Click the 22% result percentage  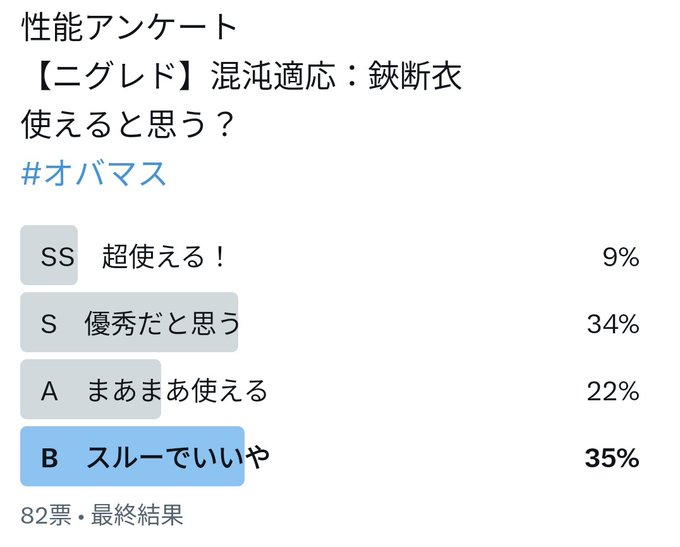point(613,391)
